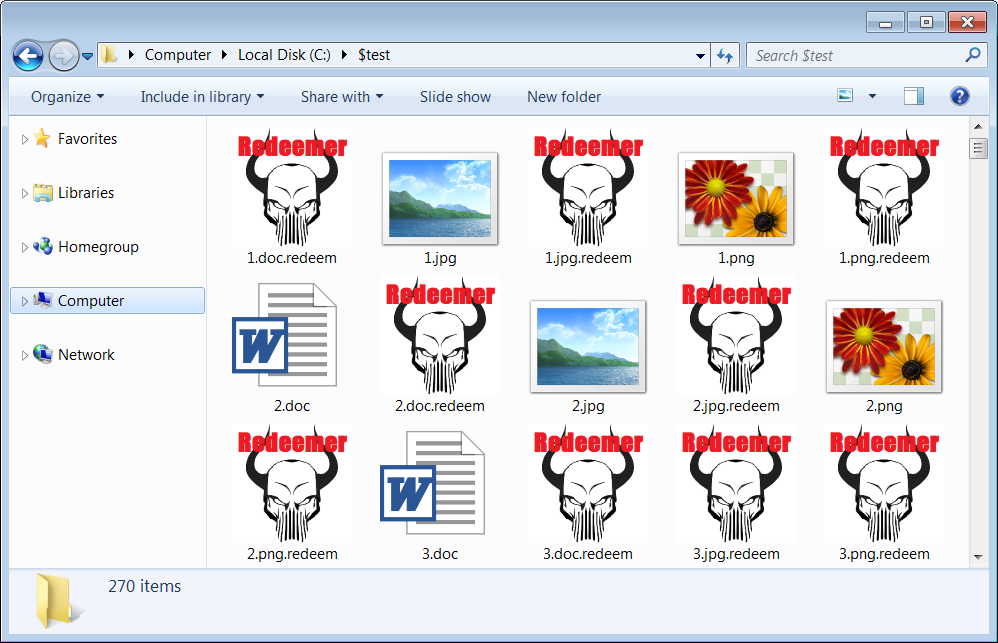
Task: Expand the Homegroup tree node
Action: tap(24, 248)
